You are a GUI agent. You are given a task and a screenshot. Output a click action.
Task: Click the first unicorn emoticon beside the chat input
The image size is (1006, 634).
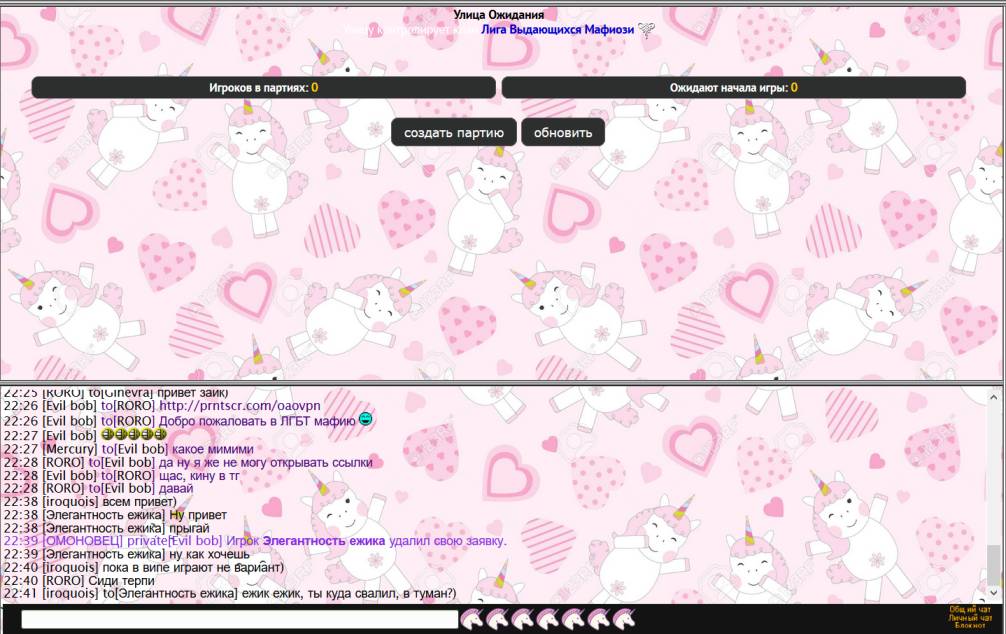pos(472,619)
